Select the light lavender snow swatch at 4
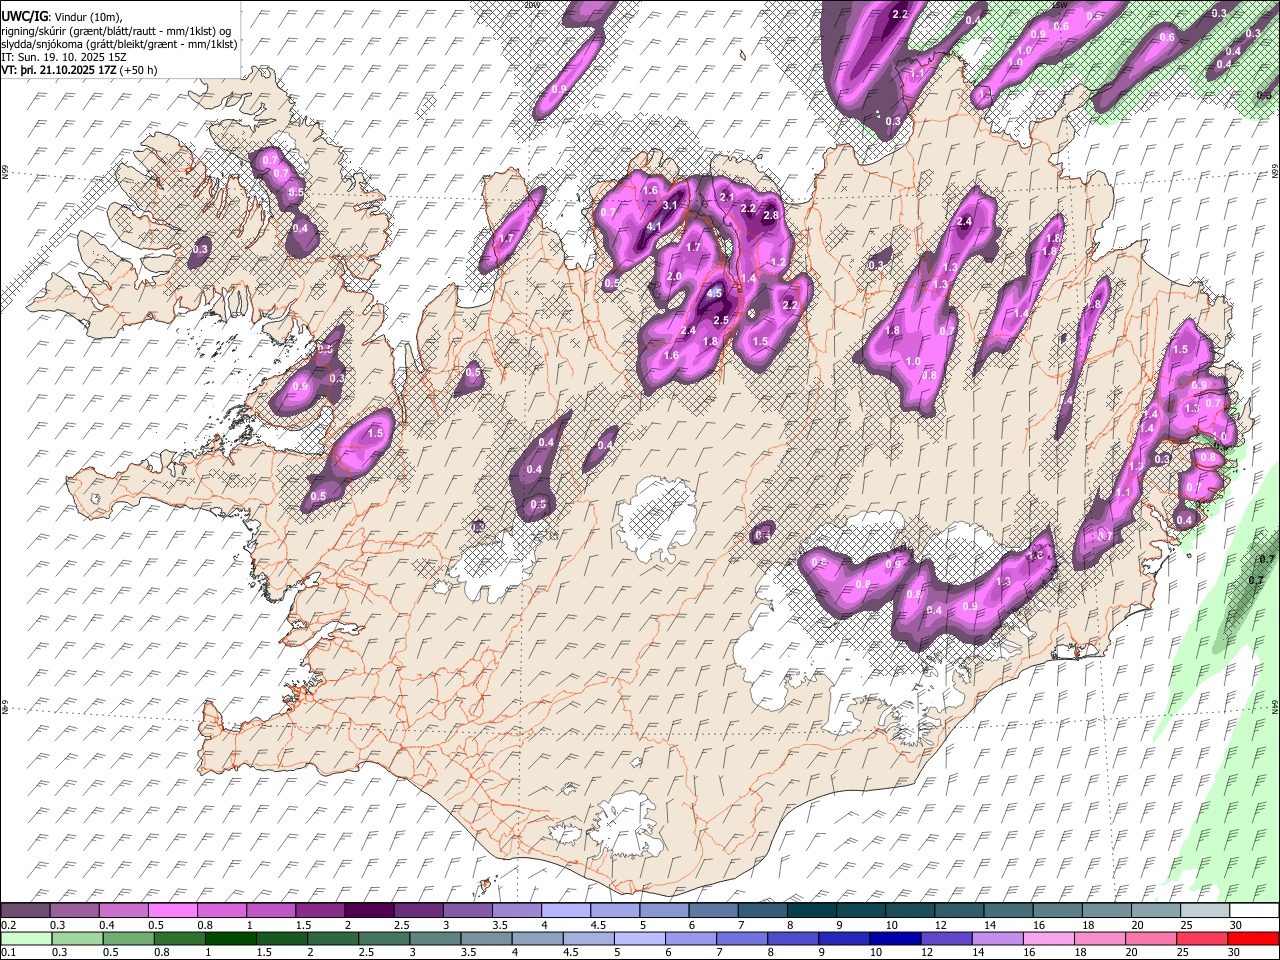 coord(565,911)
